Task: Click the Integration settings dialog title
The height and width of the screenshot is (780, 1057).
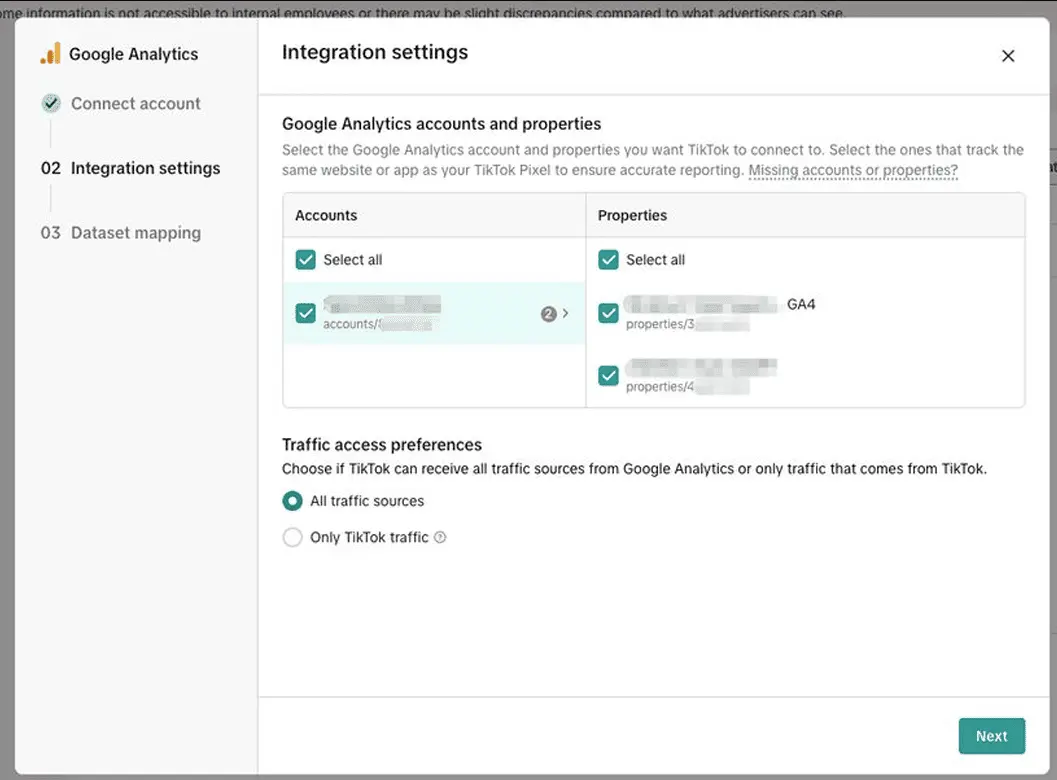Action: 375,53
